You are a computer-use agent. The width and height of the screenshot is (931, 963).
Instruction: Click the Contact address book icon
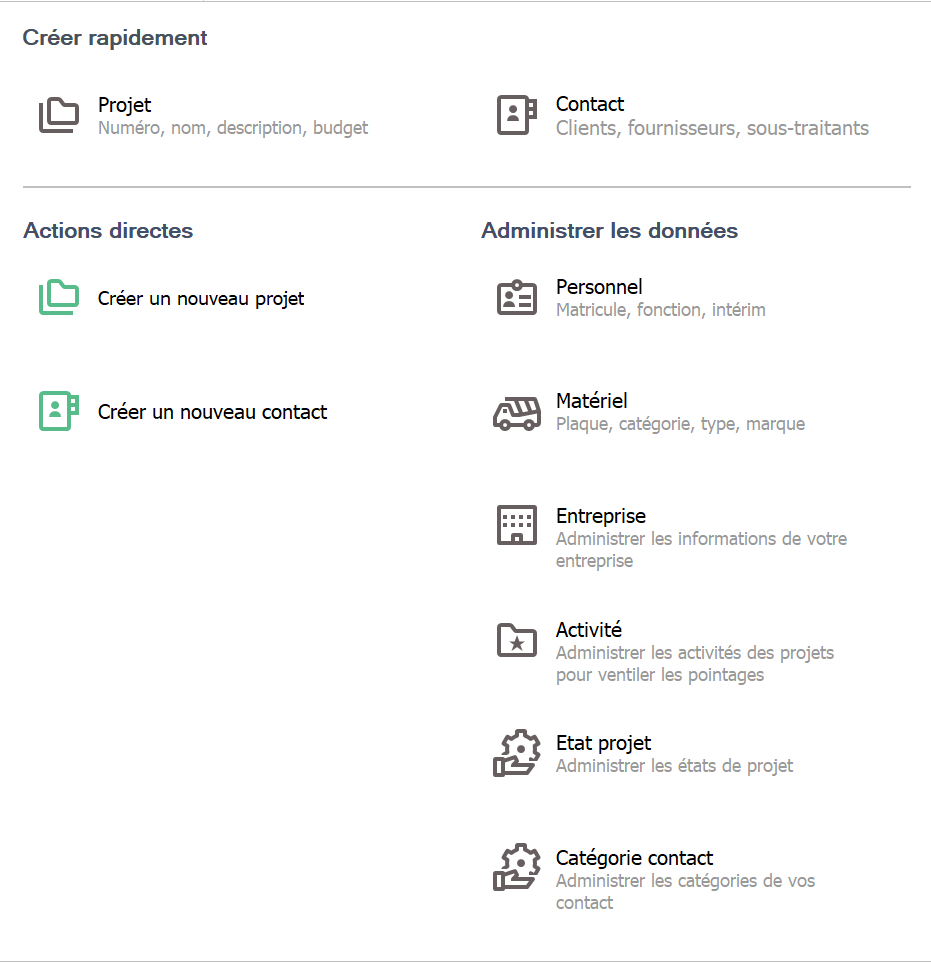[517, 115]
